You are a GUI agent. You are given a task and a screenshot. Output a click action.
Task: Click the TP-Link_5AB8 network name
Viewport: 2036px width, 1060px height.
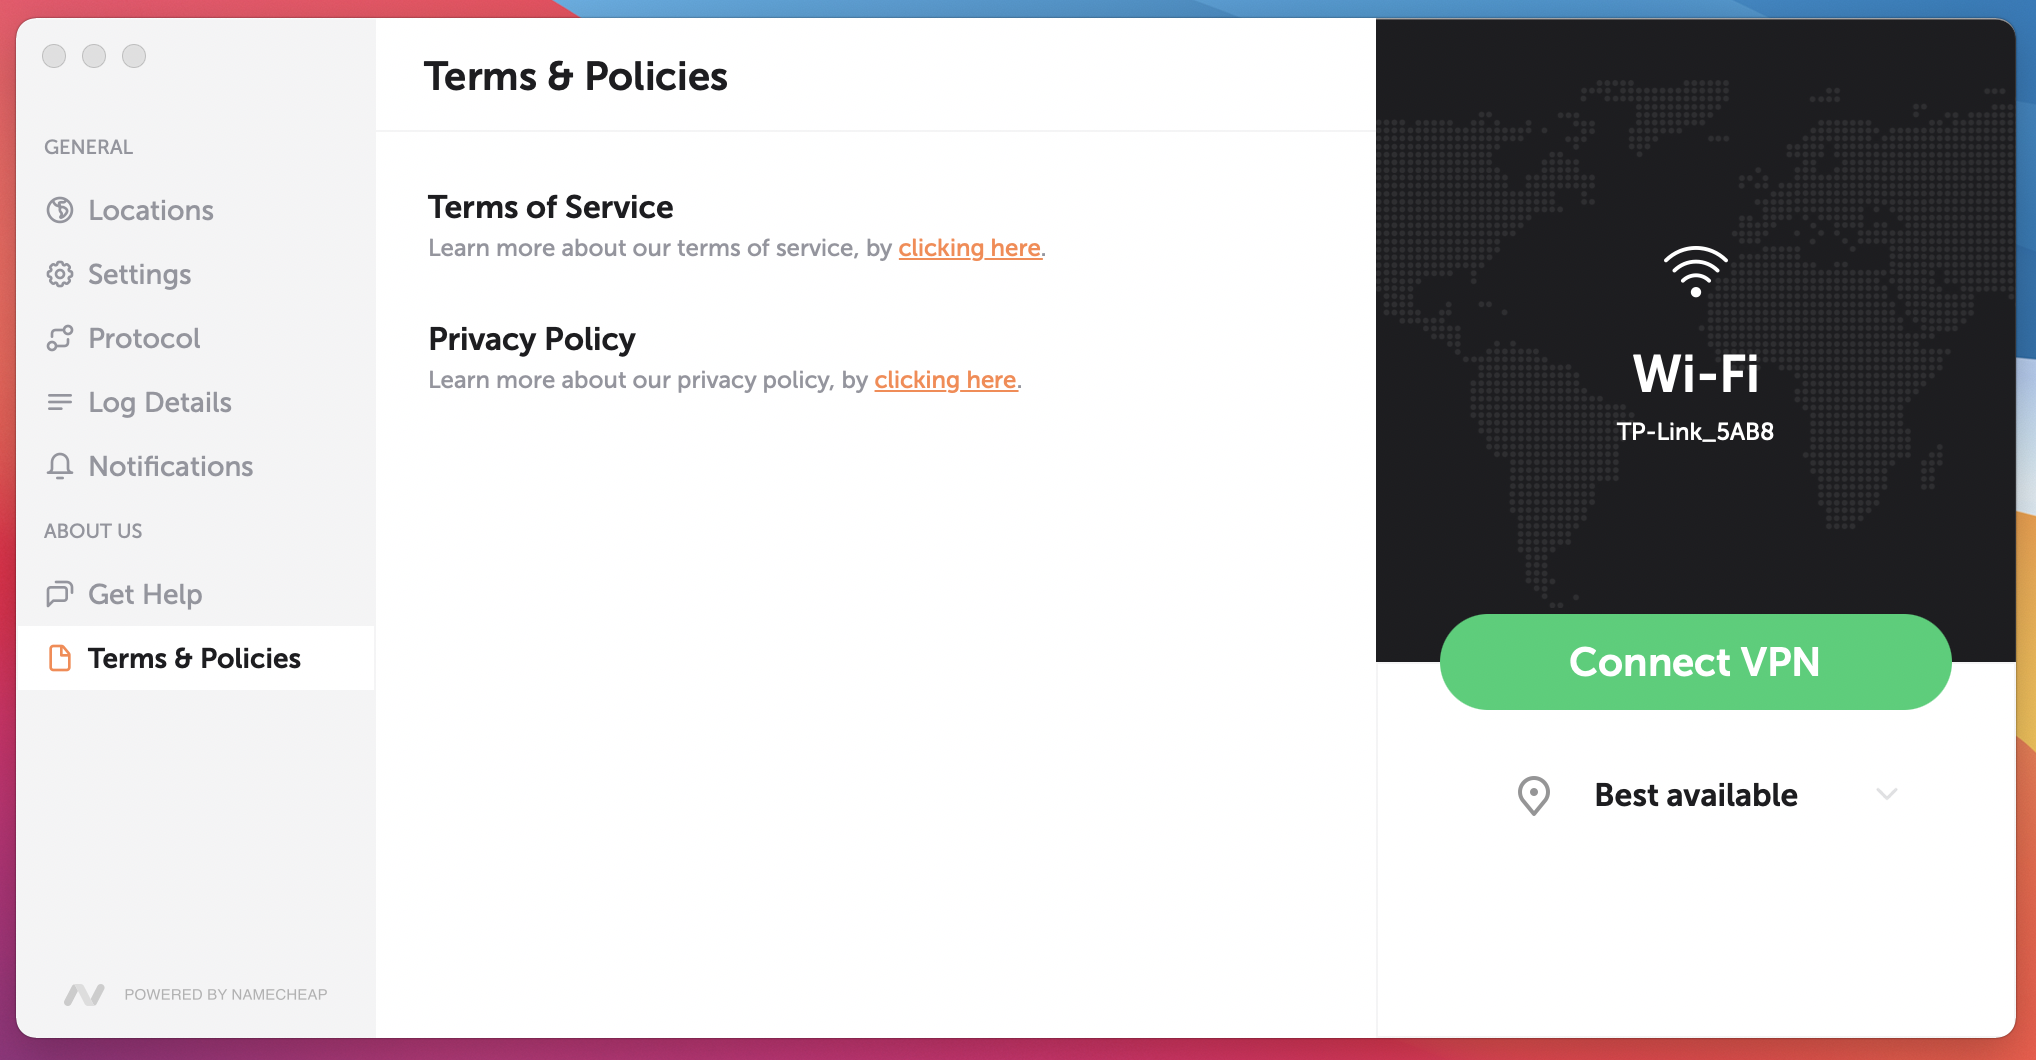click(x=1695, y=432)
